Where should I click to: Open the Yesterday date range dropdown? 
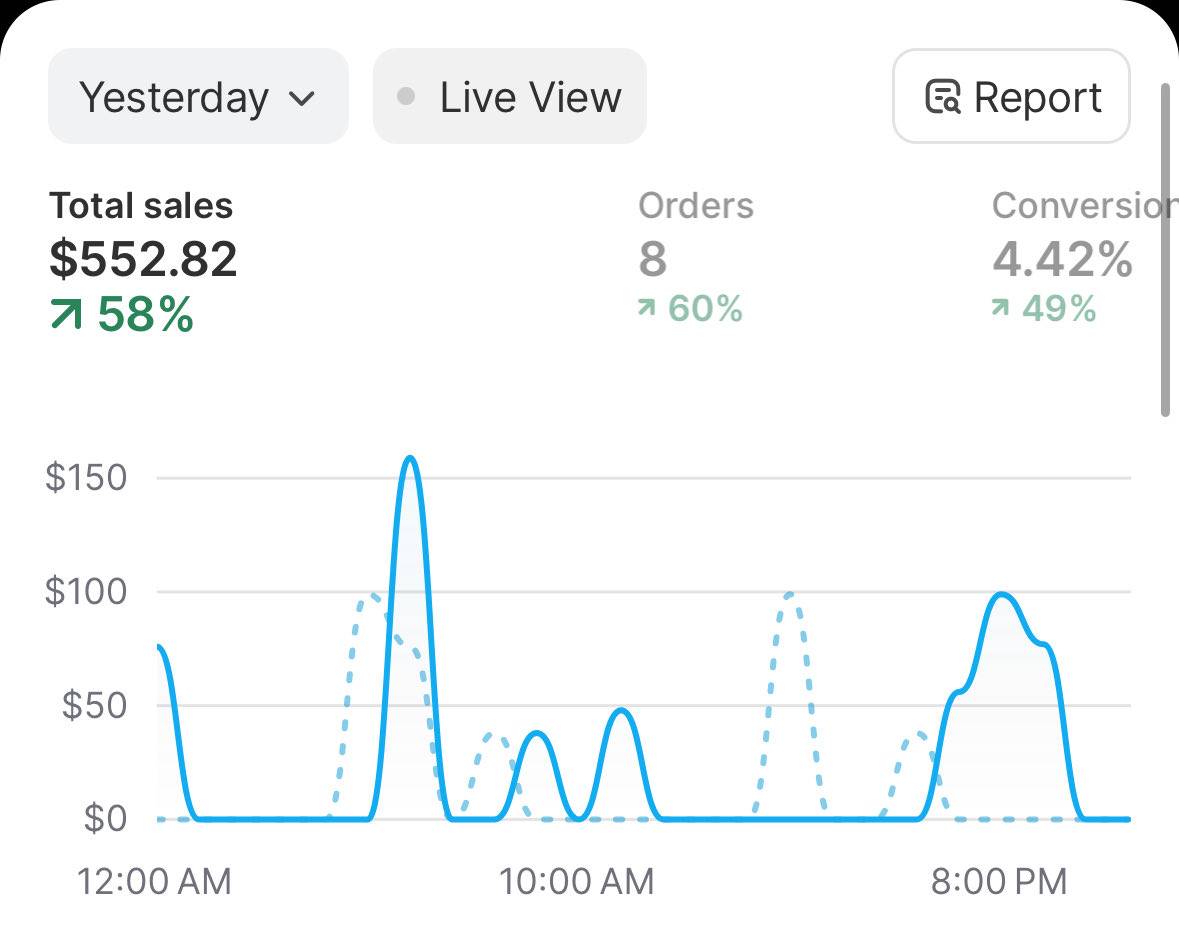click(198, 96)
